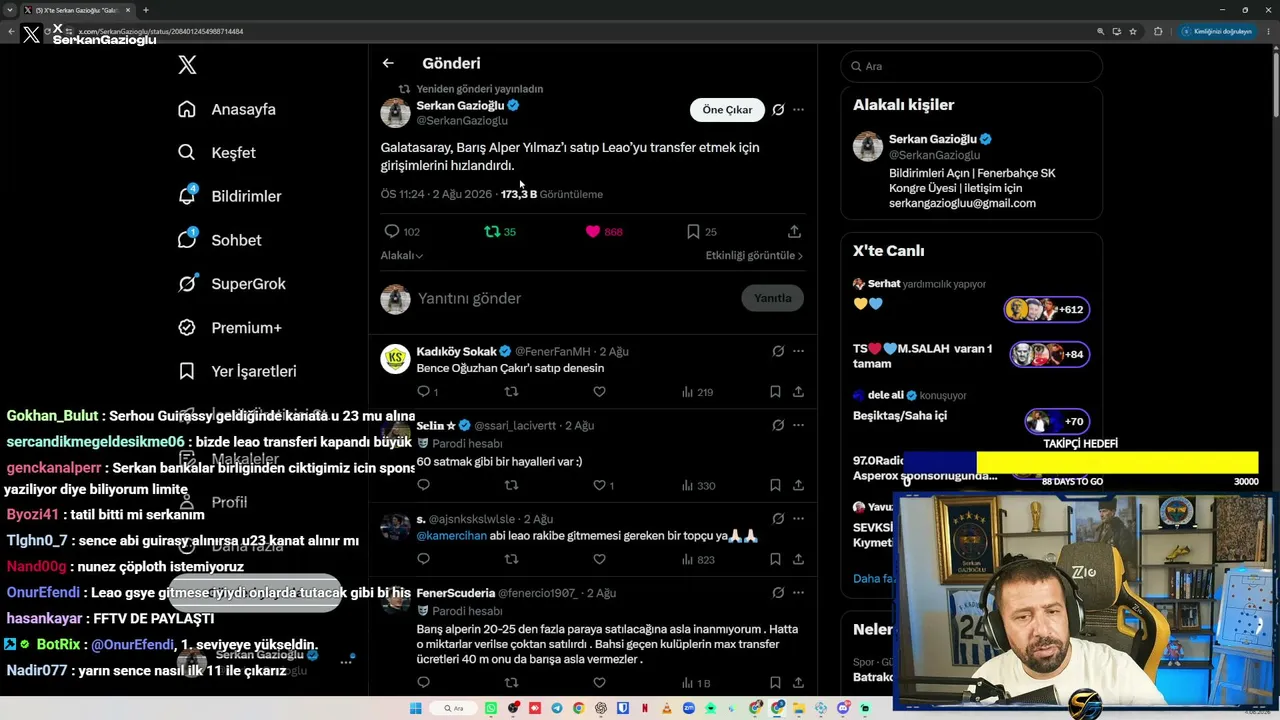1280x720 pixels.
Task: Click the browser back button
Action: click(11, 31)
